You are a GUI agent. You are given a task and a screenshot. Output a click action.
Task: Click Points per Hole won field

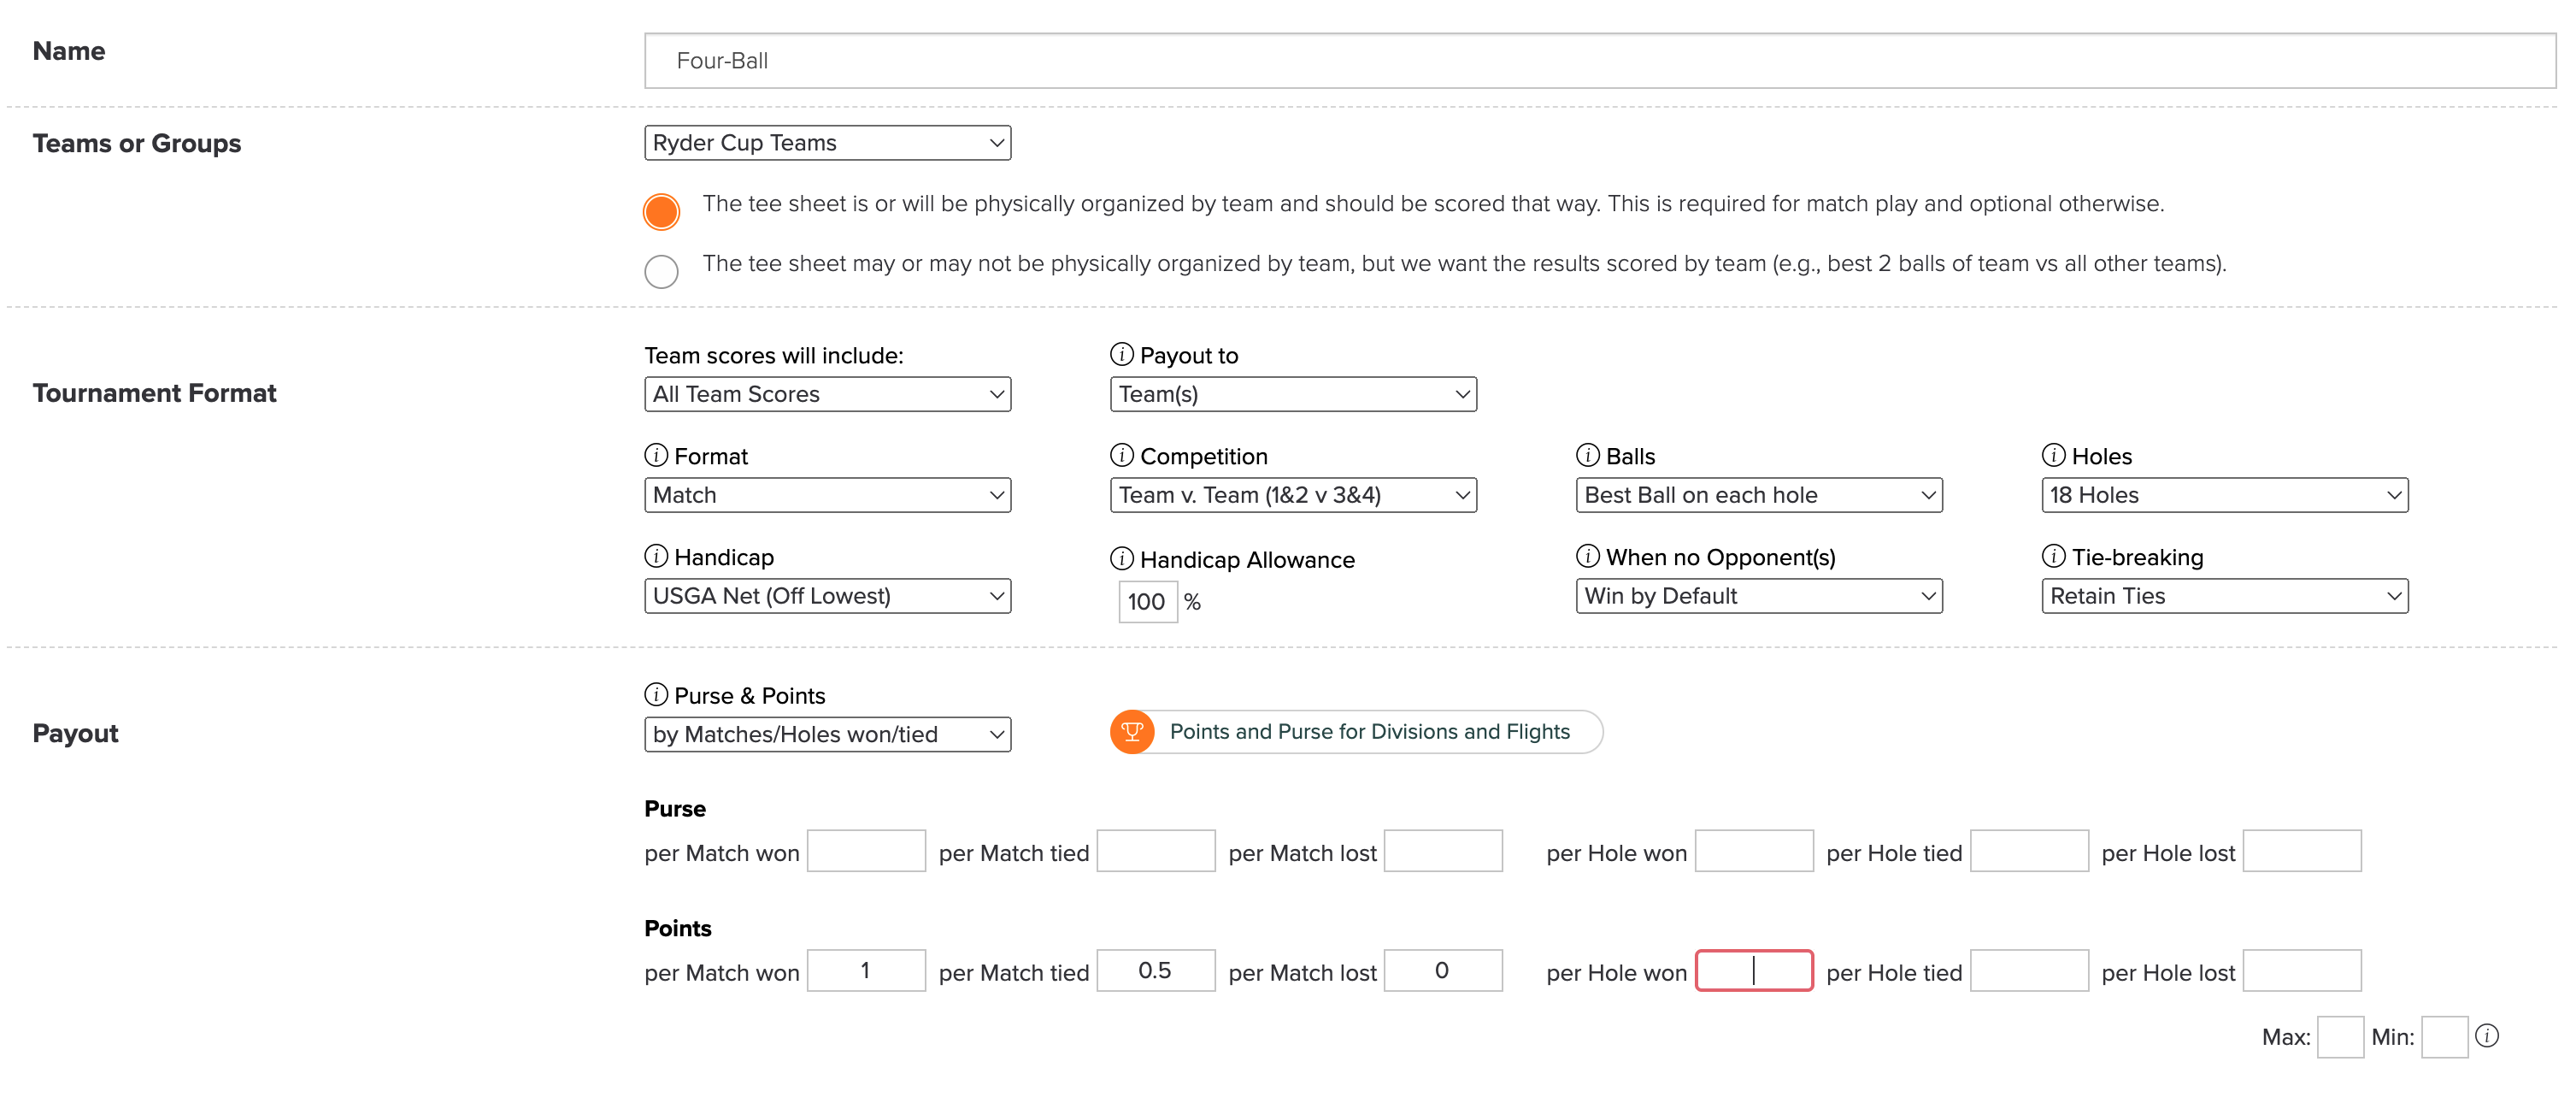pos(1754,971)
